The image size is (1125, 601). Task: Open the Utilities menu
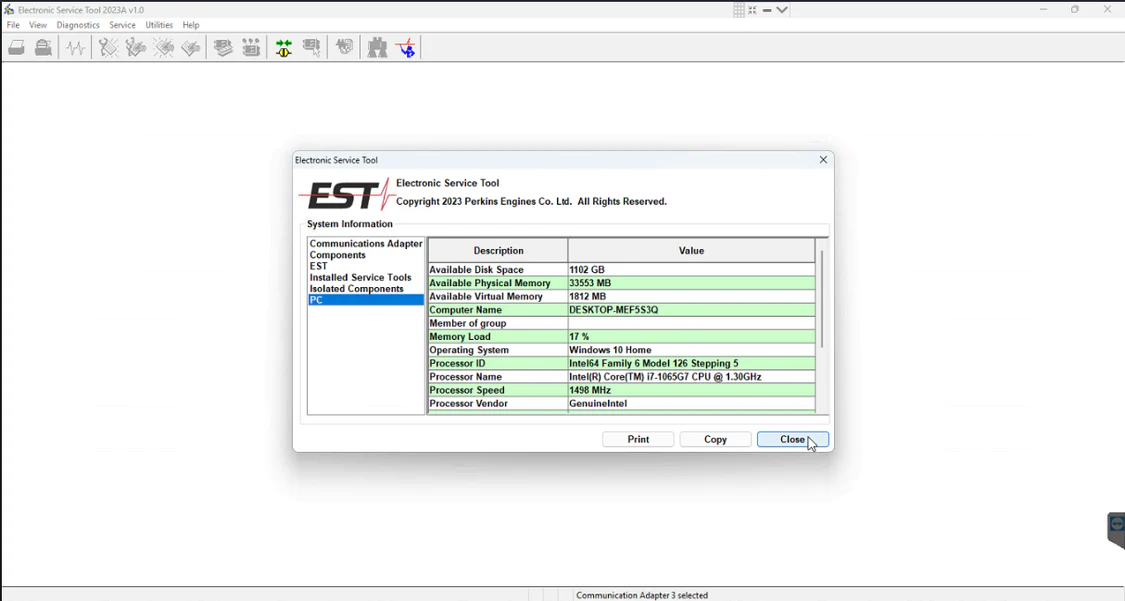pyautogui.click(x=159, y=25)
